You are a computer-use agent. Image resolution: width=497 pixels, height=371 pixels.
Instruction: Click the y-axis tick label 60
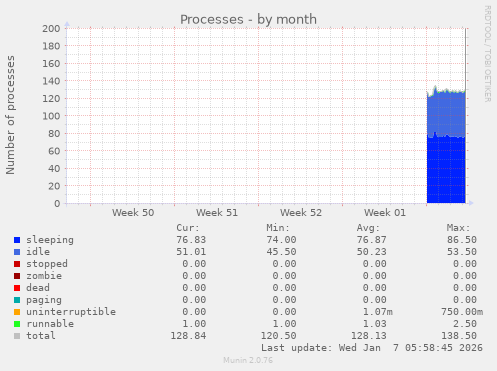(x=54, y=151)
